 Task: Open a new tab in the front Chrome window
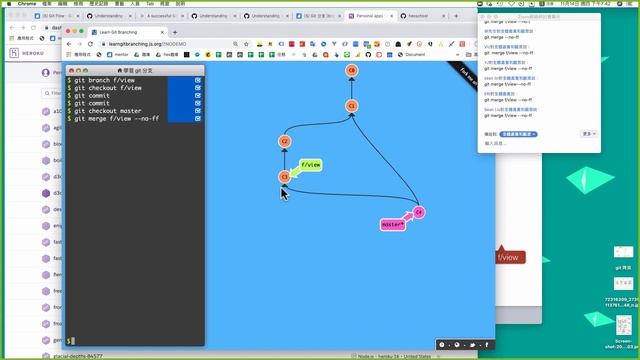[175, 32]
